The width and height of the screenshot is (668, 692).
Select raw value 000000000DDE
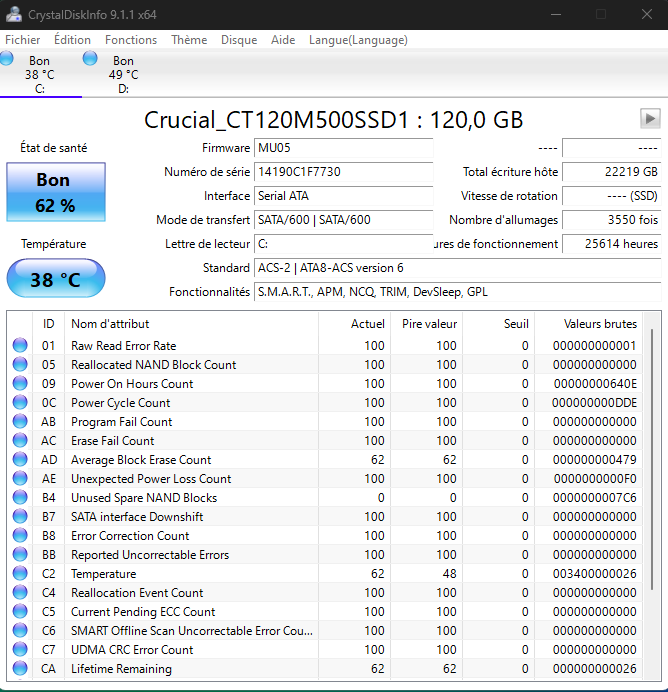[594, 402]
